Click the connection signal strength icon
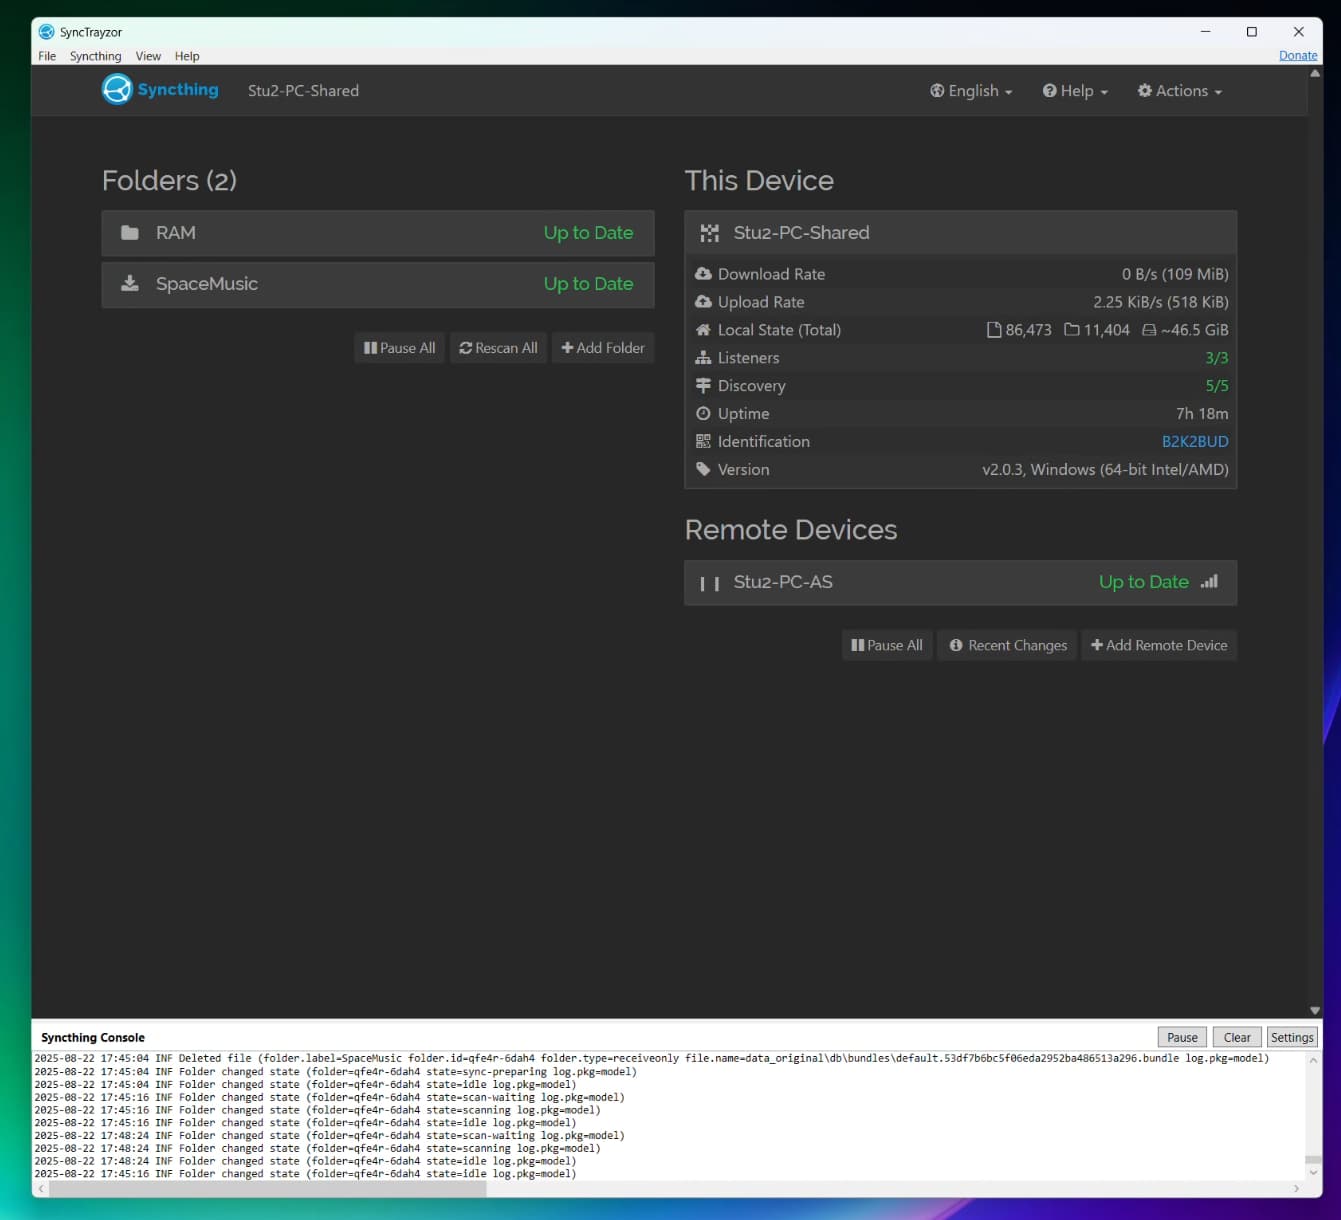Viewport: 1341px width, 1220px height. (1209, 582)
